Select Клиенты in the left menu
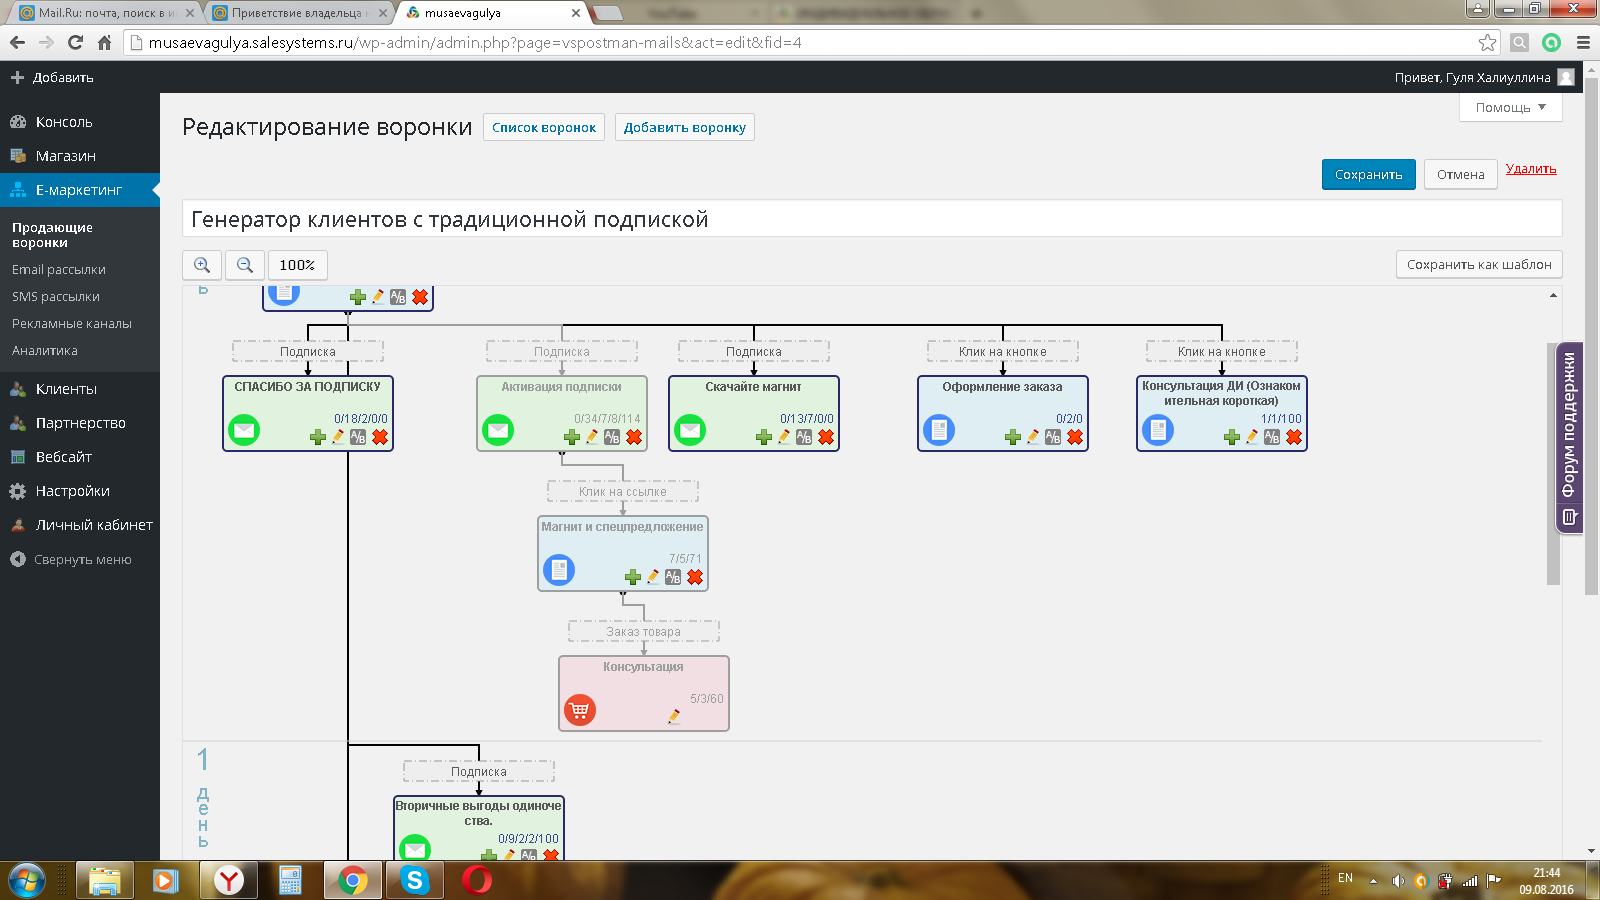 tap(66, 389)
